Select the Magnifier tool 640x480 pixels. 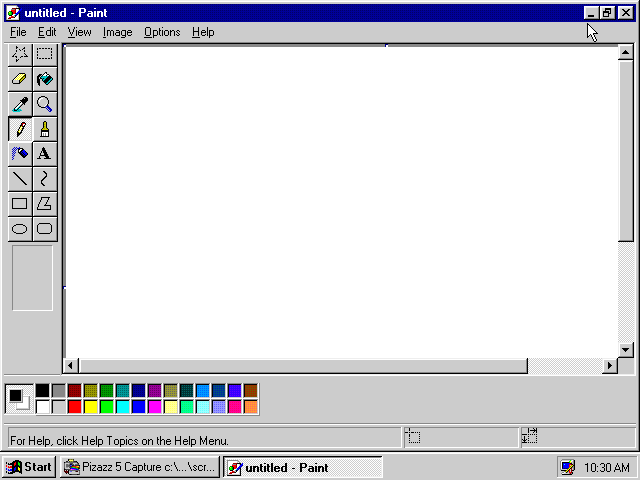(44, 104)
